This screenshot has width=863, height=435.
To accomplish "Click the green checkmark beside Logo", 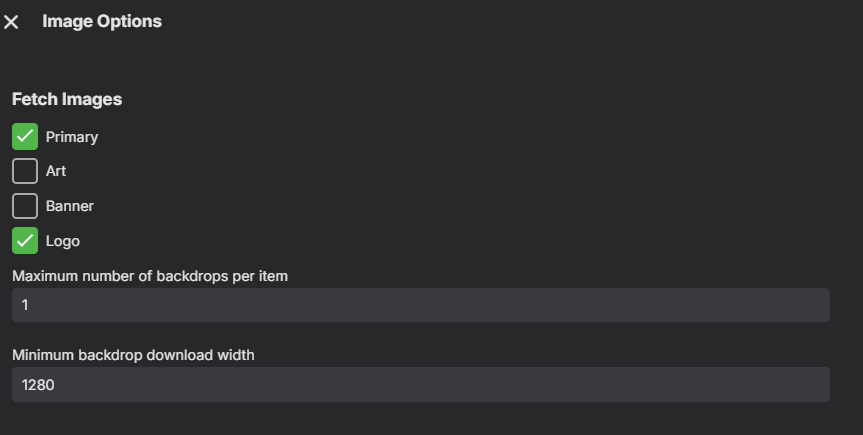I will click(25, 241).
